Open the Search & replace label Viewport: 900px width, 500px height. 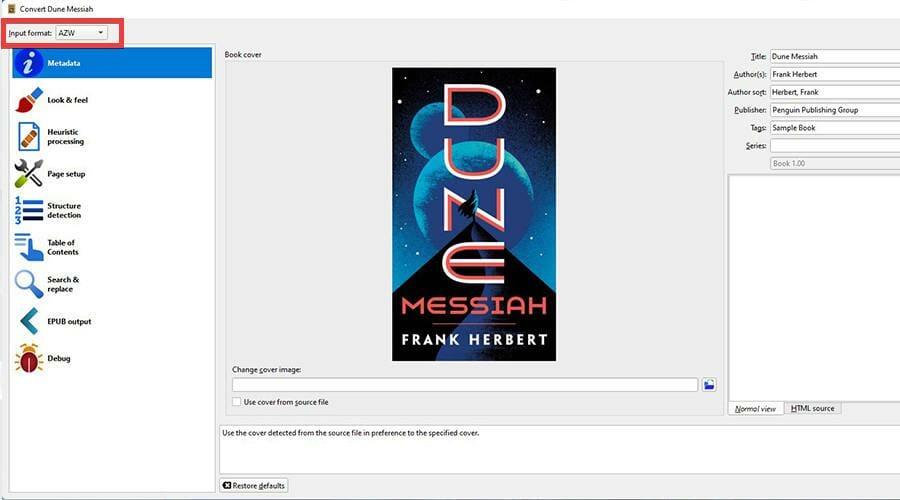click(x=63, y=284)
